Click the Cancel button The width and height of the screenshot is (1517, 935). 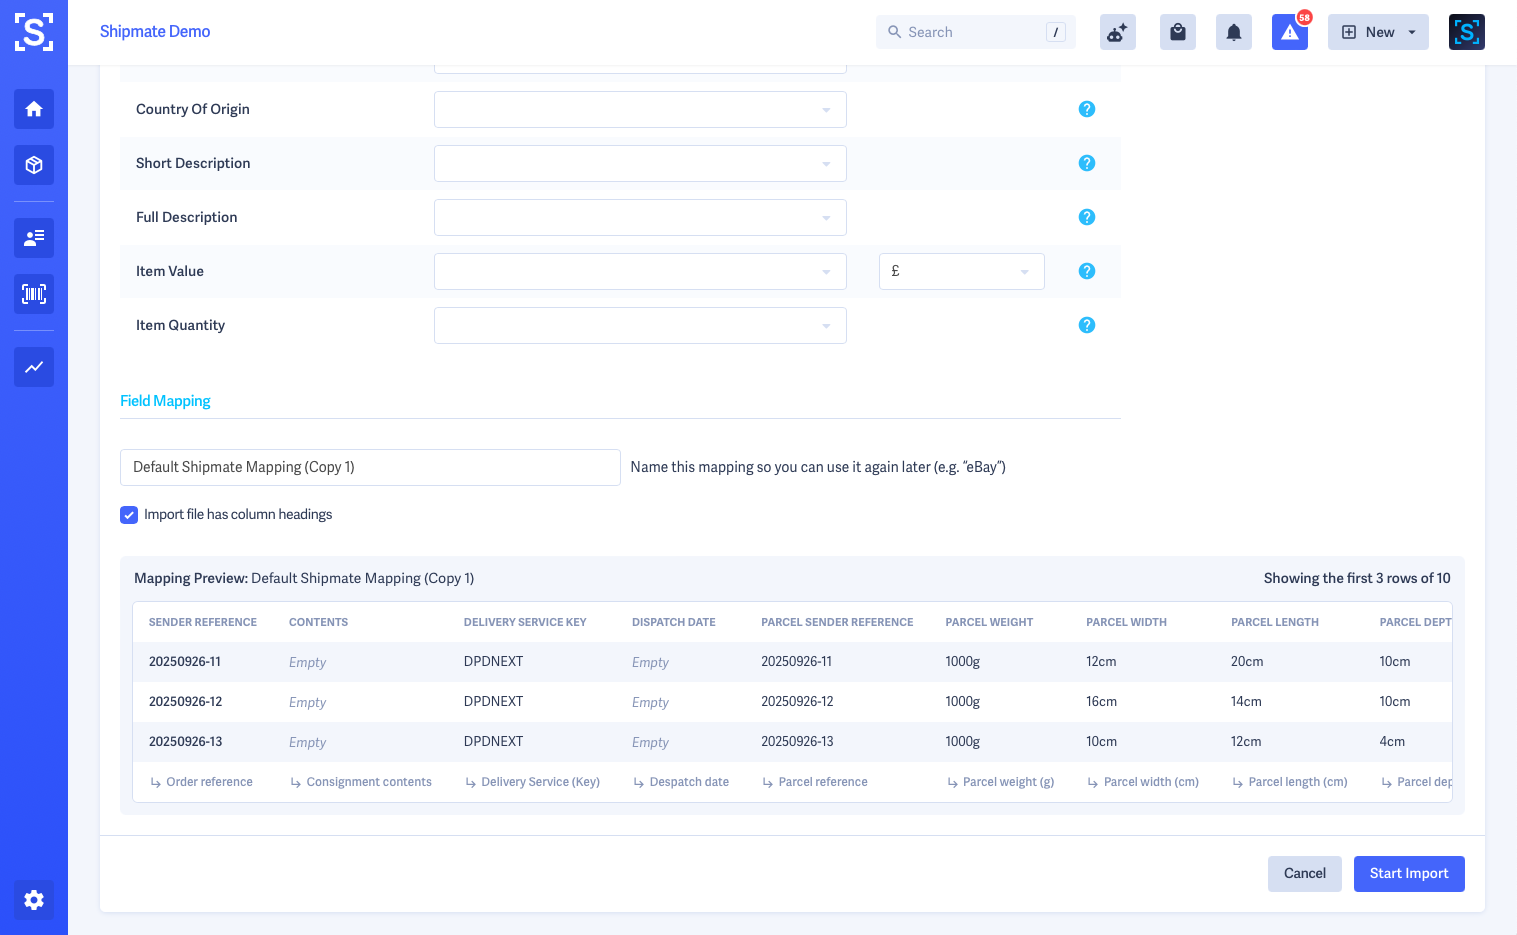(1304, 873)
